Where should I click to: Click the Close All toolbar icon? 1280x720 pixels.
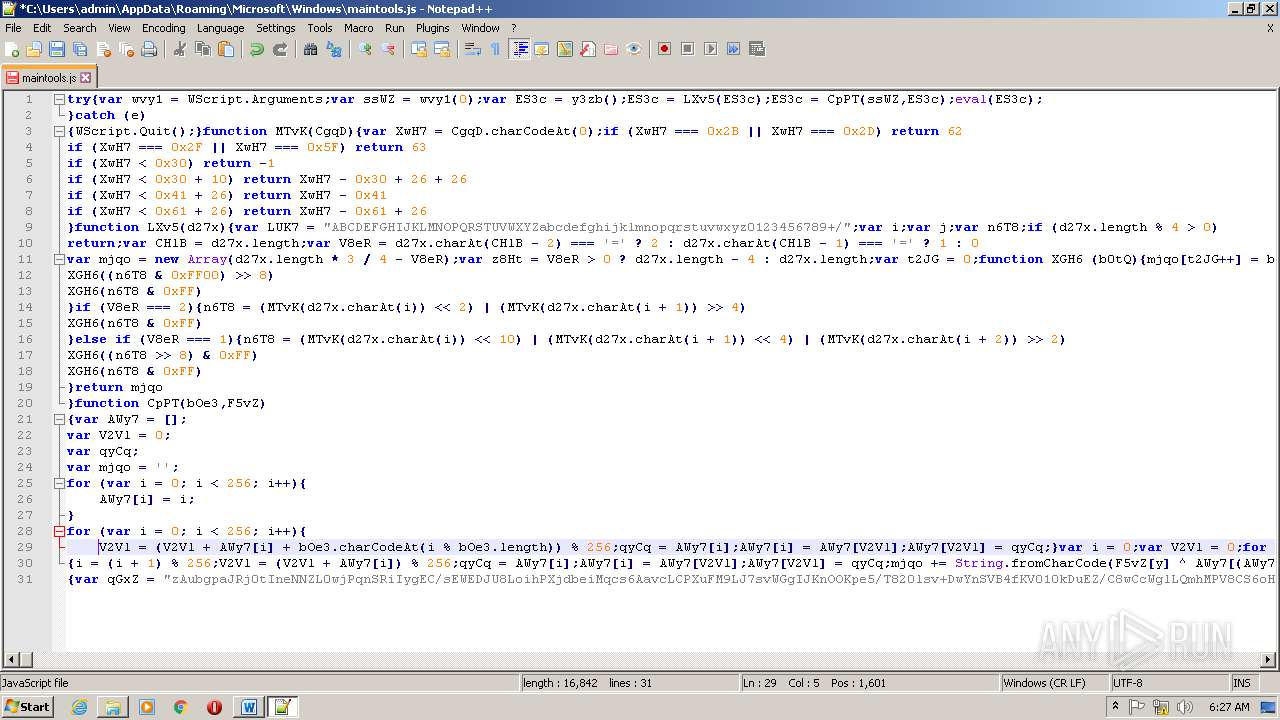(126, 49)
